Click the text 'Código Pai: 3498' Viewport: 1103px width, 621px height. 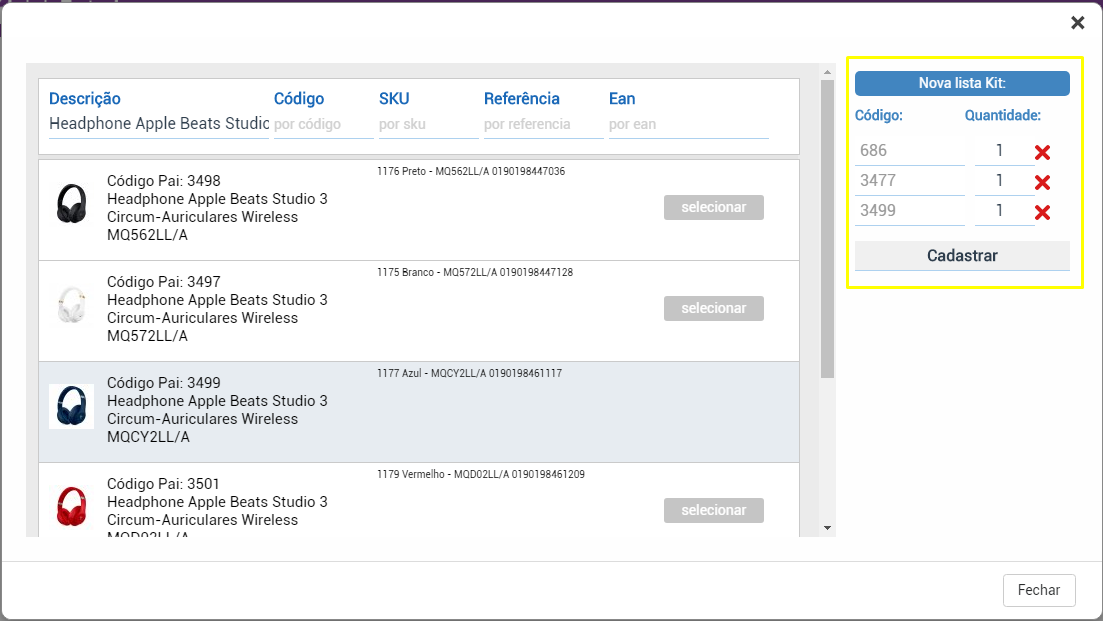[x=164, y=181]
